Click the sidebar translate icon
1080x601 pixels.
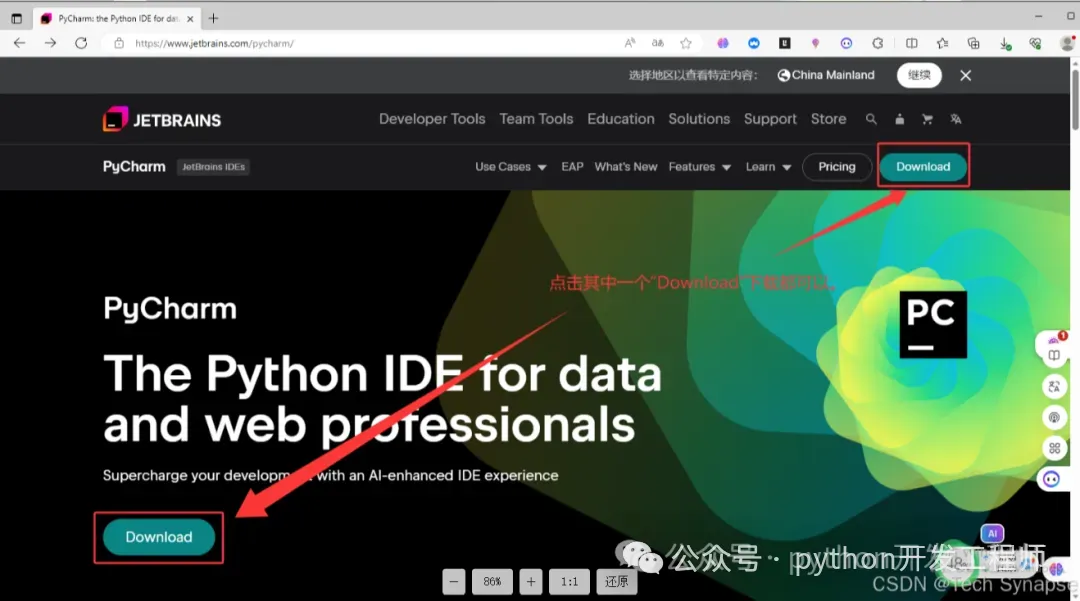click(x=1054, y=386)
